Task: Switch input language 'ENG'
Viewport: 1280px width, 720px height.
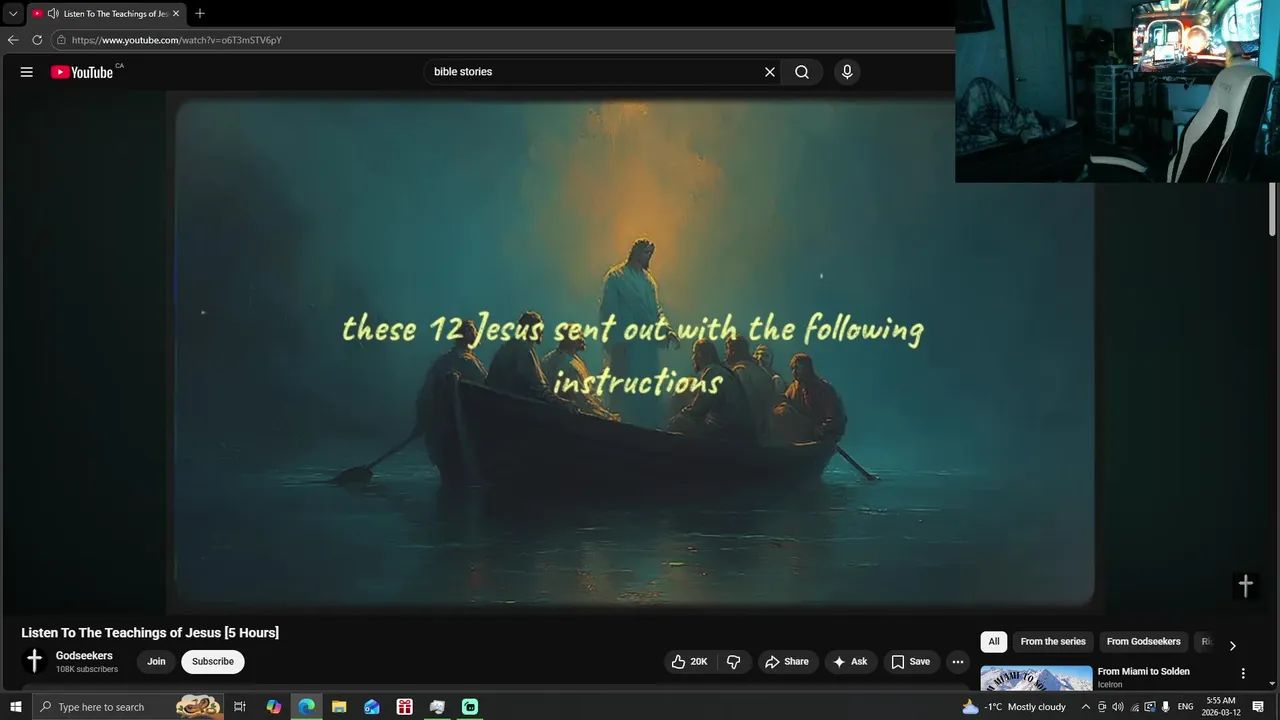Action: (1186, 707)
